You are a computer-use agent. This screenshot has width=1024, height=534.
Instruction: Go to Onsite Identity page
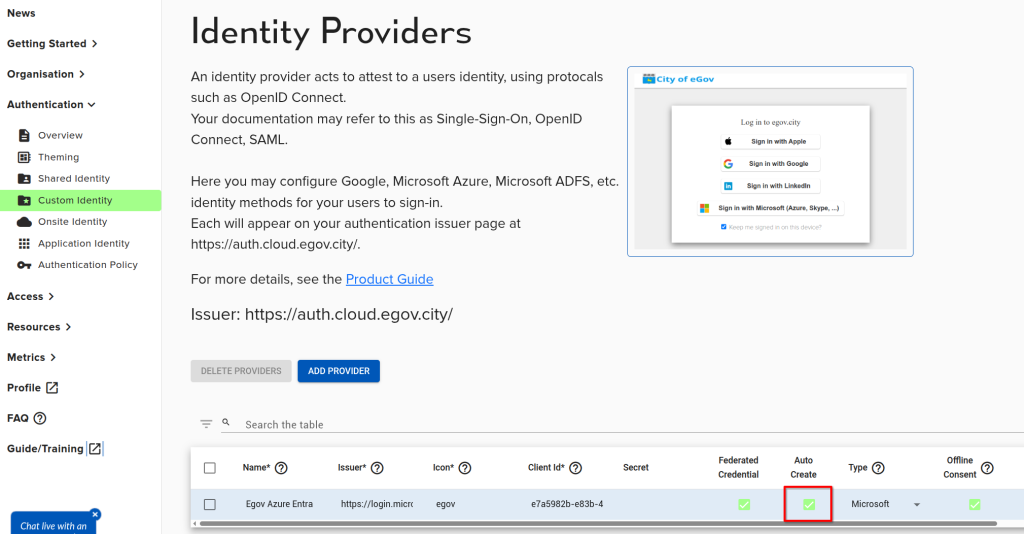pyautogui.click(x=72, y=221)
